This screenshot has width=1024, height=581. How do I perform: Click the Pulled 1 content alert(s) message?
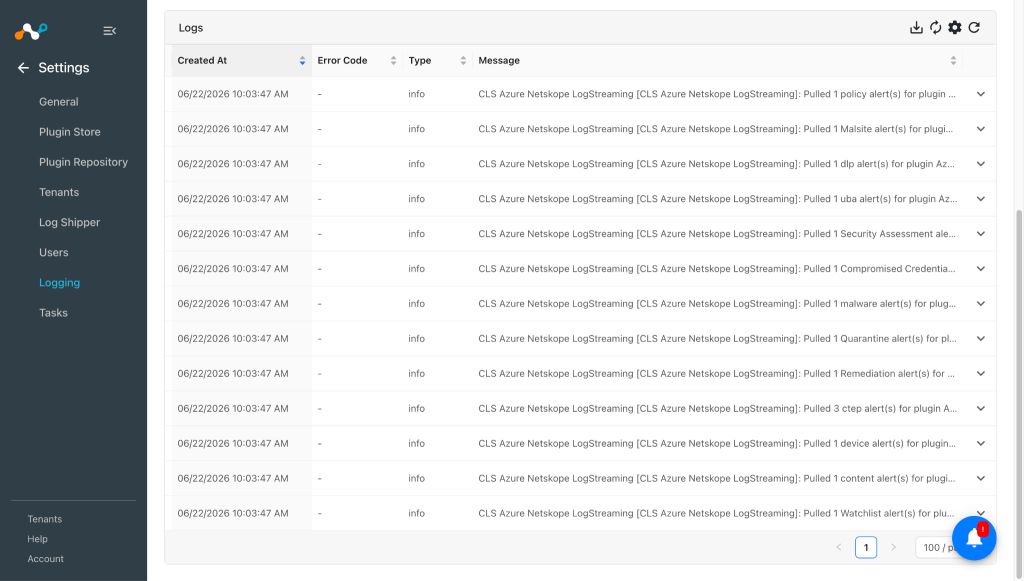(x=716, y=479)
